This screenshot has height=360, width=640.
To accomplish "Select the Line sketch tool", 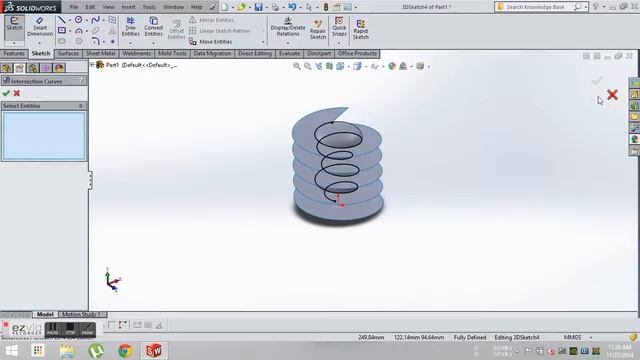I will [x=62, y=20].
